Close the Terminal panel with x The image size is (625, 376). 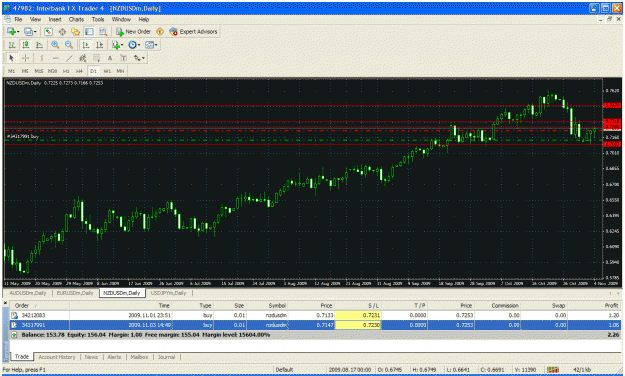(x=6, y=303)
